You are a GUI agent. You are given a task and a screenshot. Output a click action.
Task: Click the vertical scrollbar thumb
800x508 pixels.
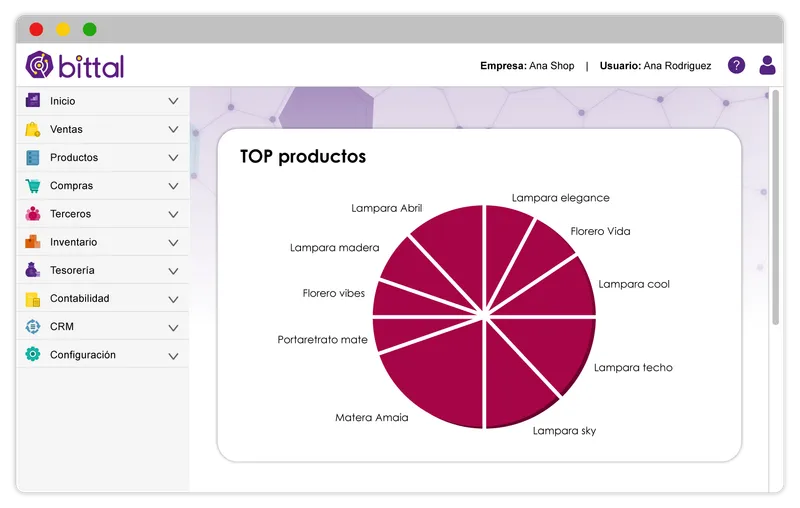[776, 207]
